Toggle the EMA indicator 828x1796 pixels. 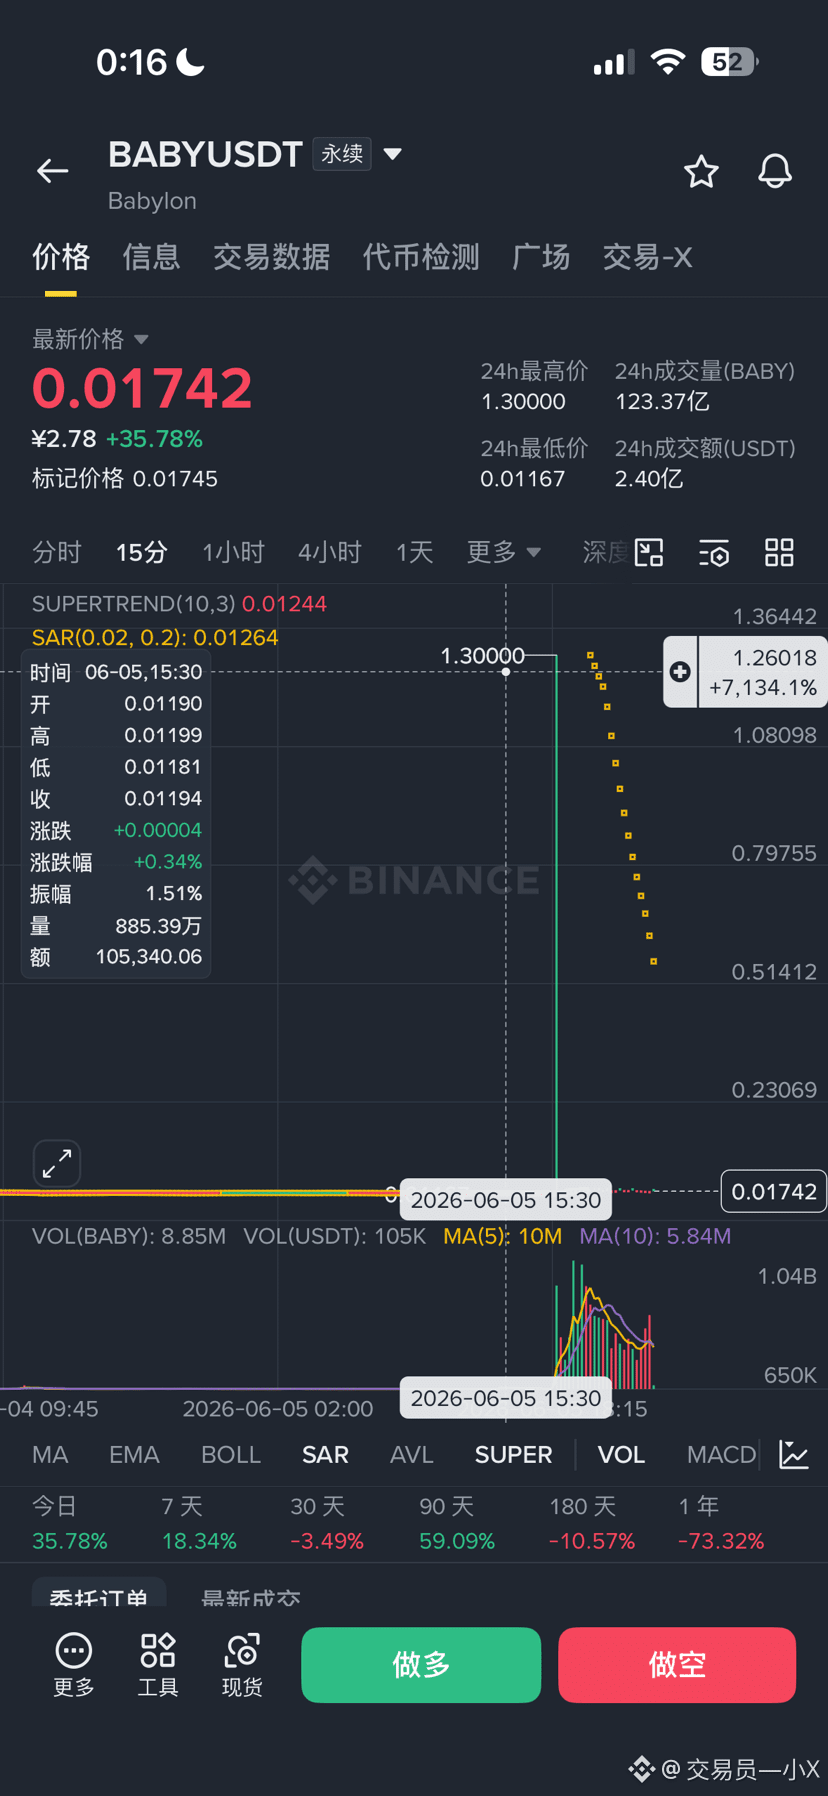[x=134, y=1454]
